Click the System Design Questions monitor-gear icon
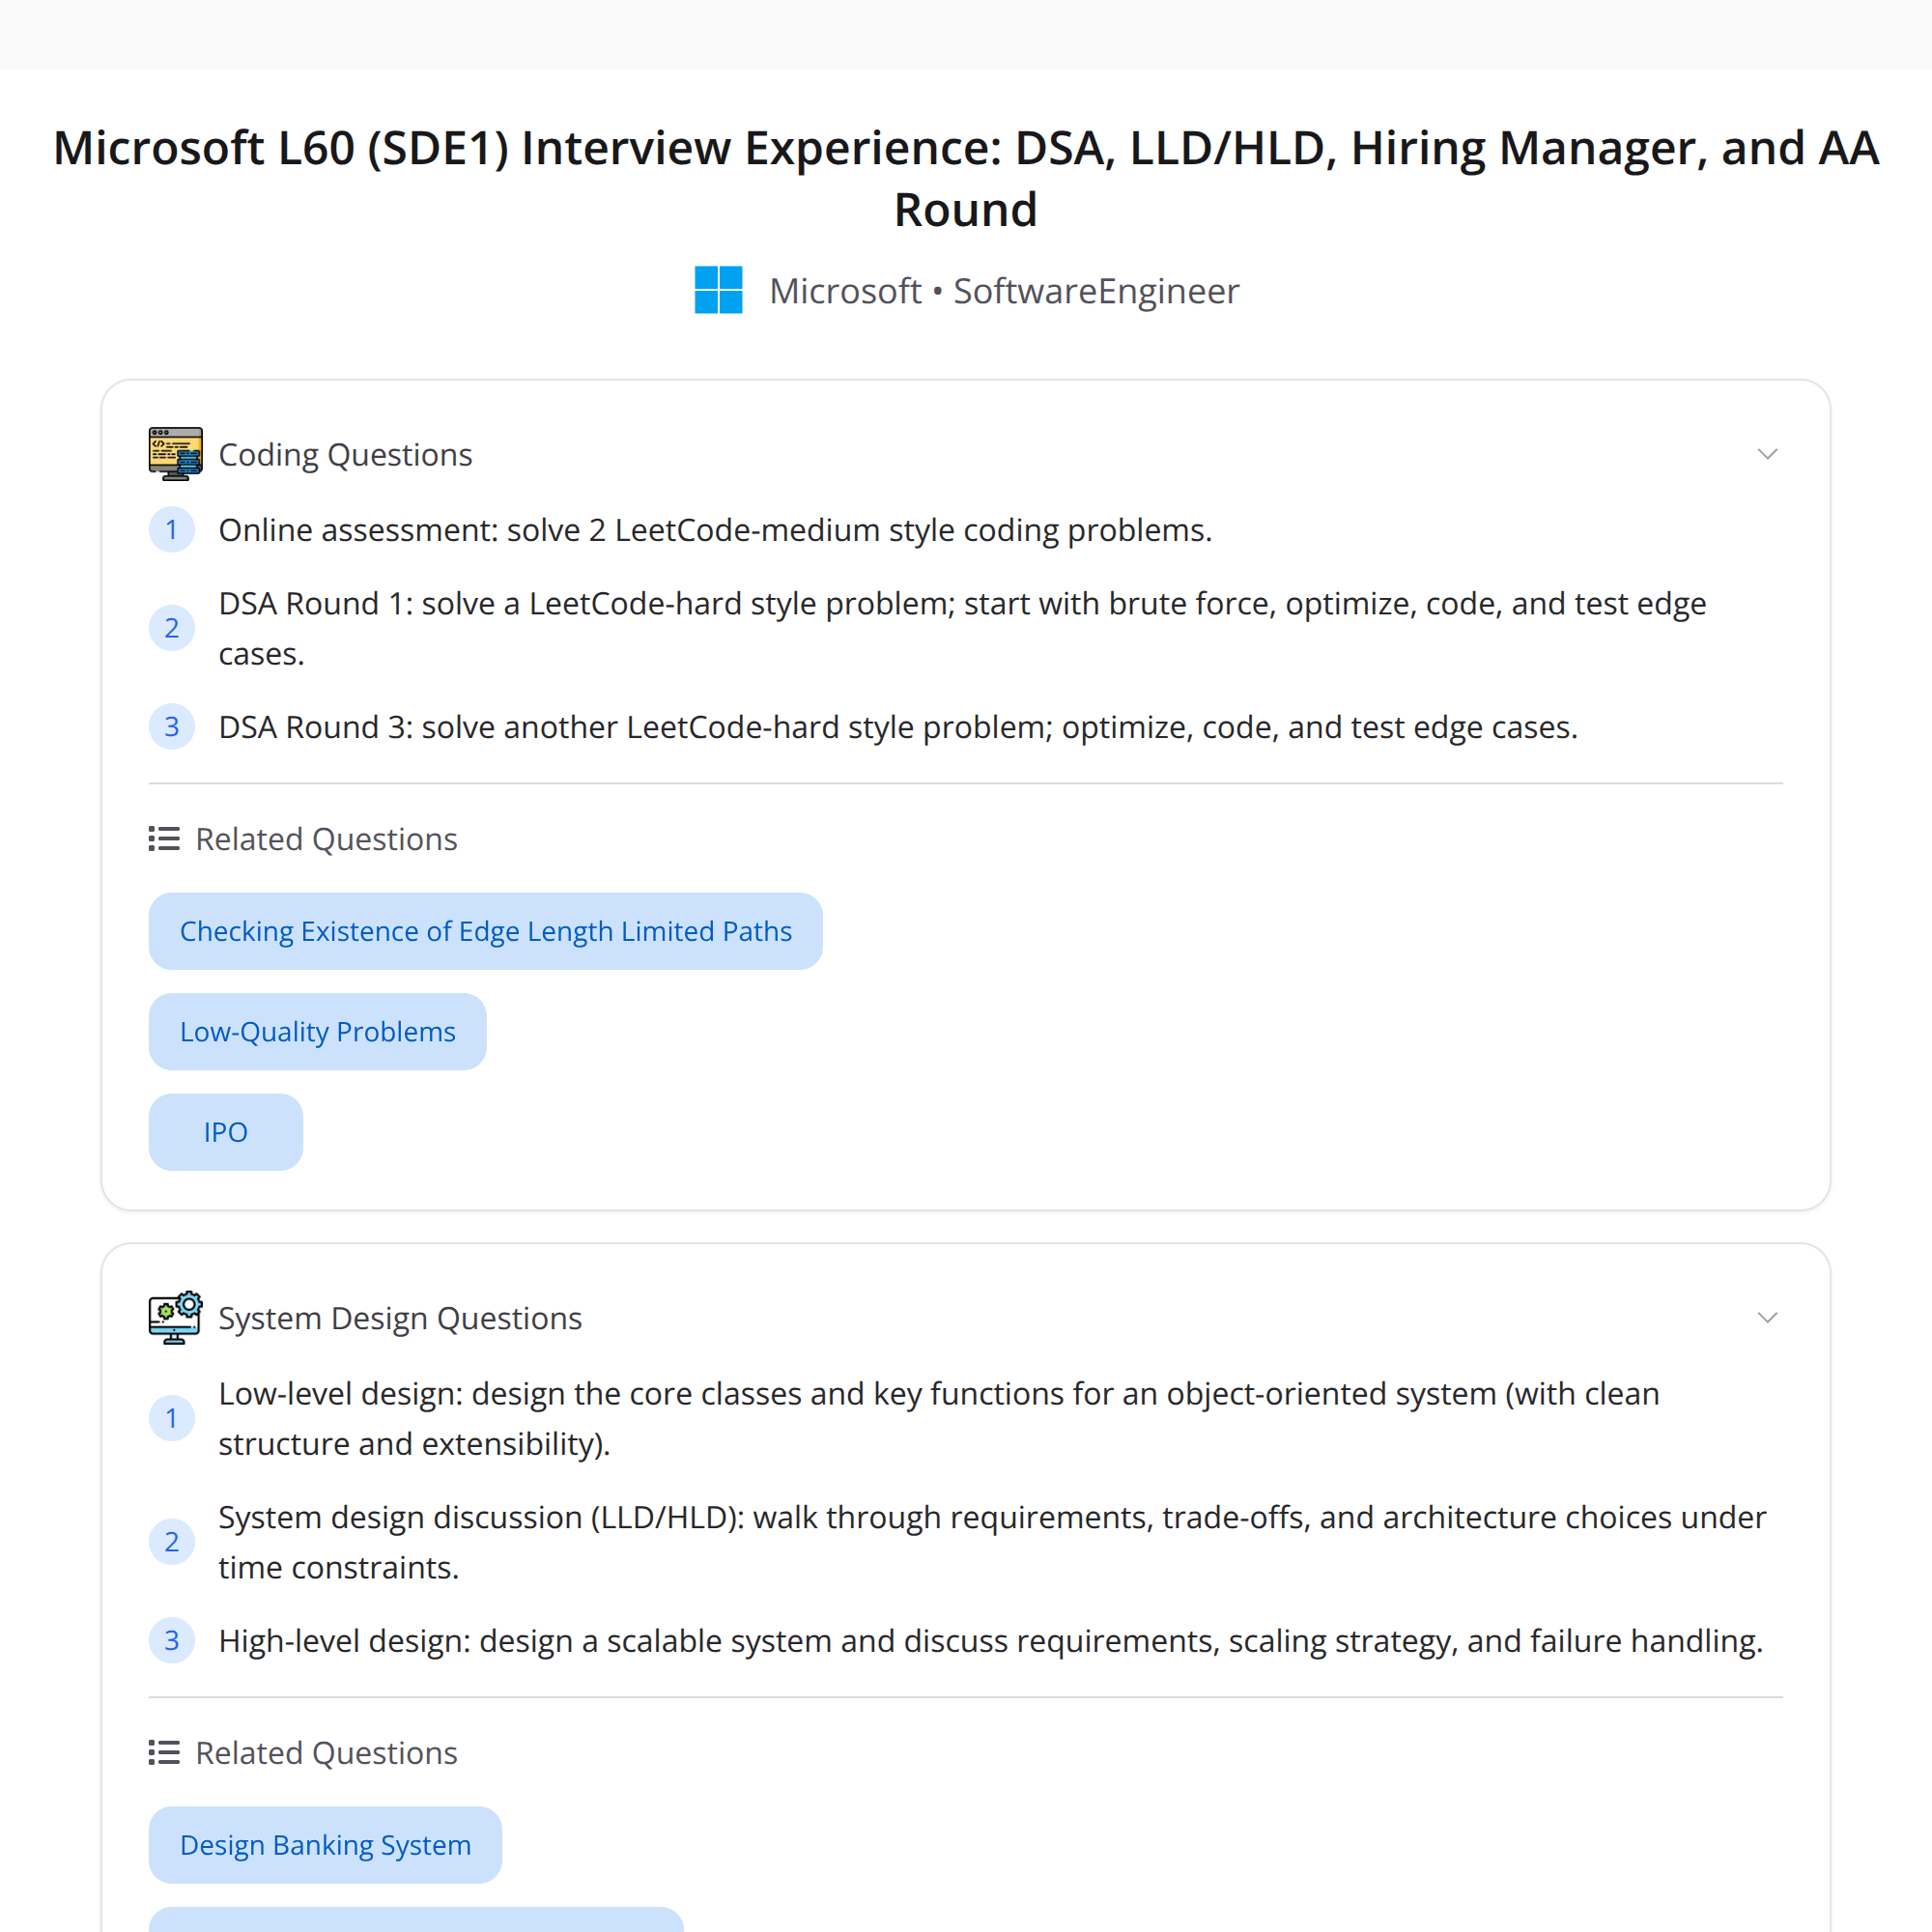1932x1932 pixels. click(x=175, y=1318)
